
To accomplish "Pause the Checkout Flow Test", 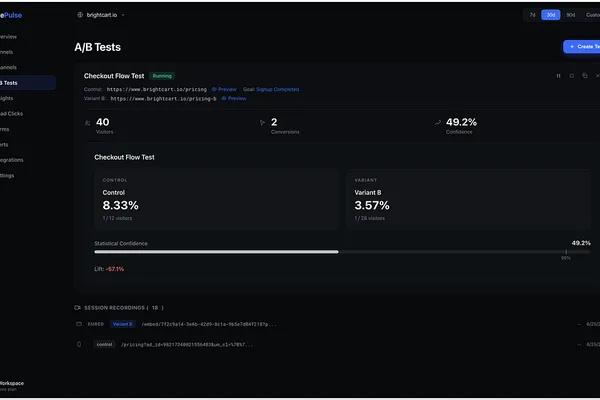I will [x=558, y=76].
